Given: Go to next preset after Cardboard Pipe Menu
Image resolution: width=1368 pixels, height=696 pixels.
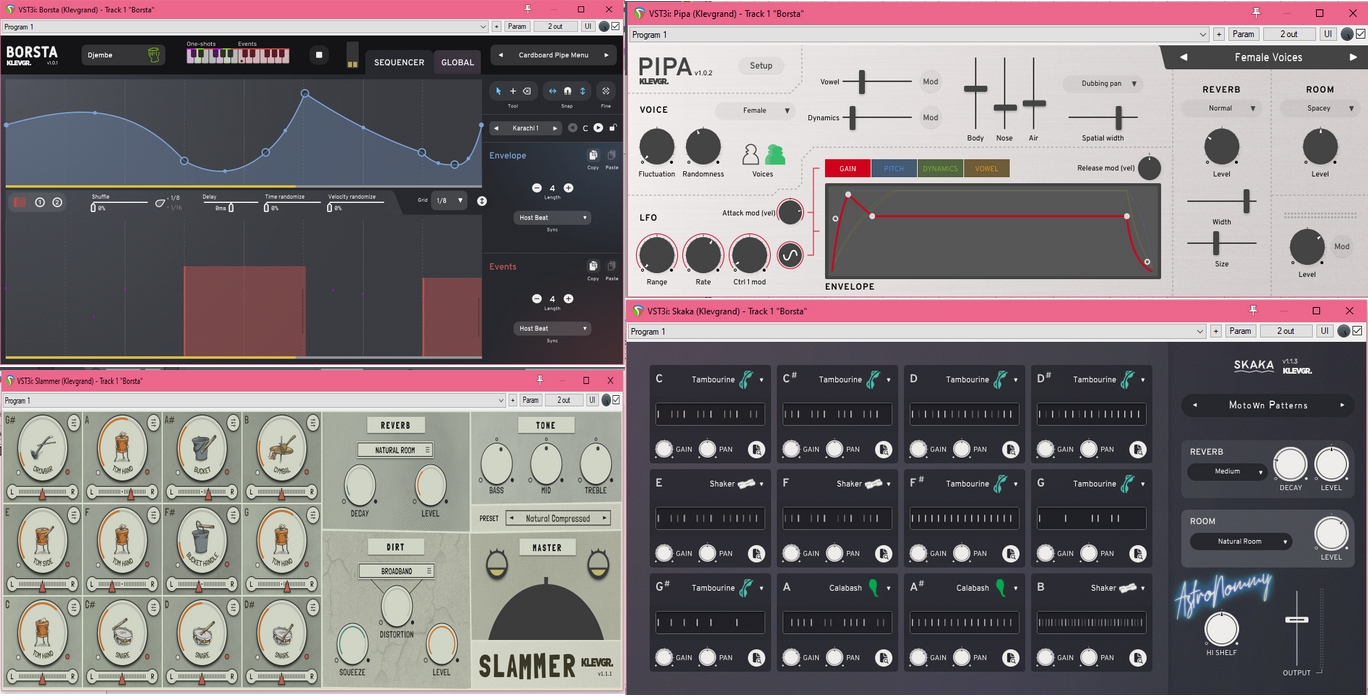Looking at the screenshot, I should coord(606,55).
